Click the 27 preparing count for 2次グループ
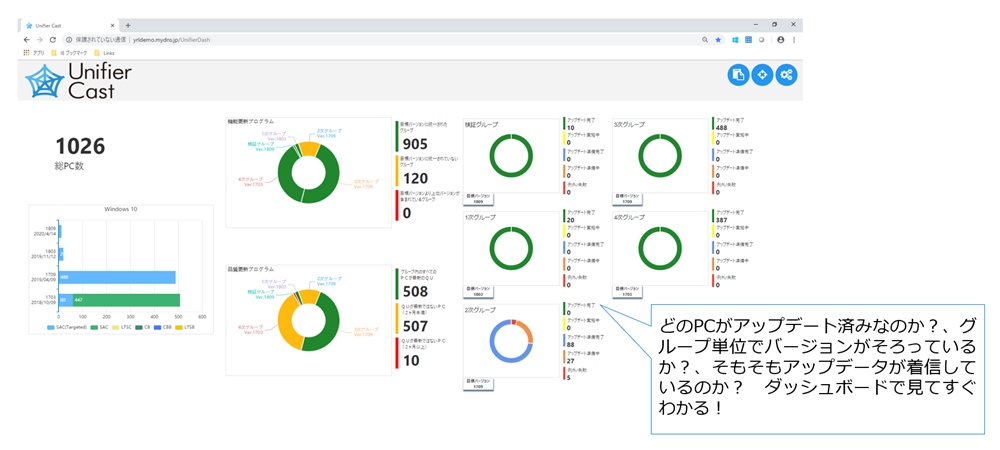The image size is (1000, 450). 571,361
